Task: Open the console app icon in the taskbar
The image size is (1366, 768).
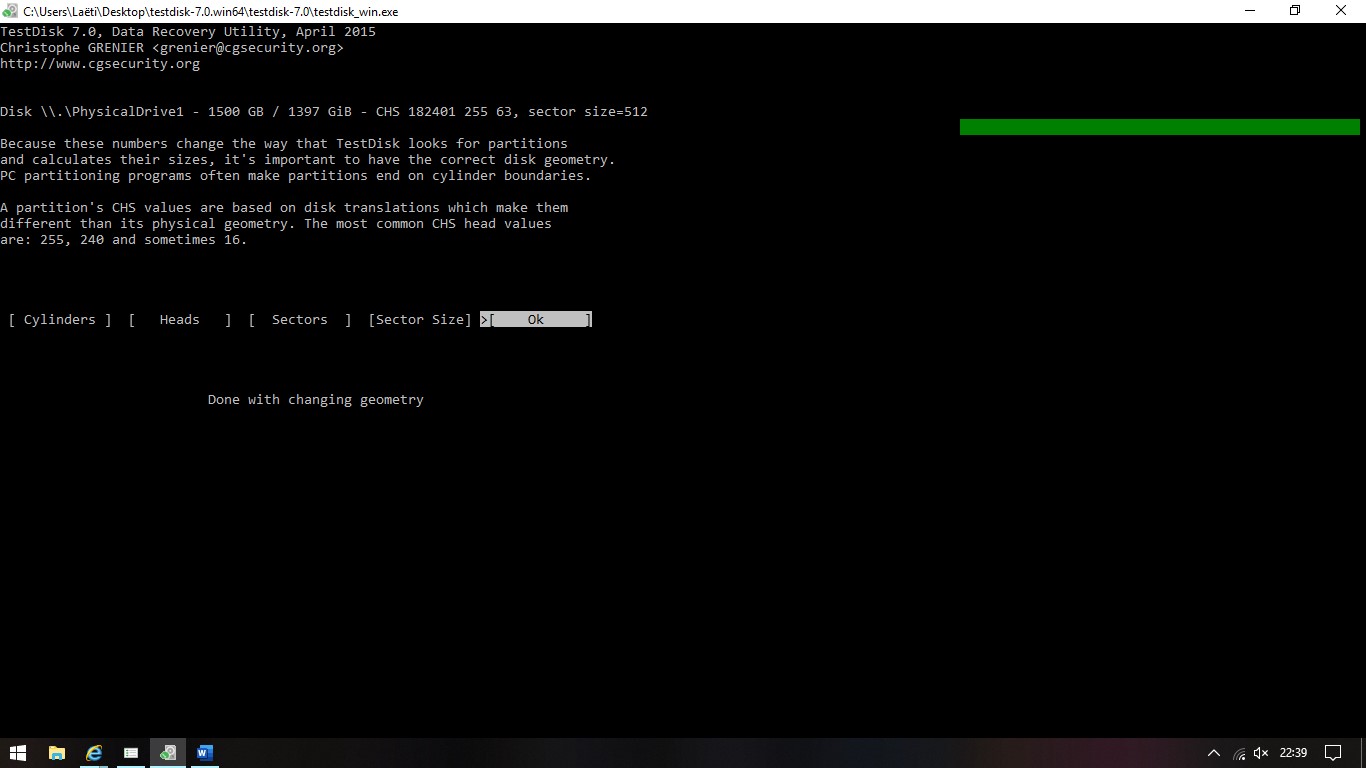Action: (x=131, y=753)
